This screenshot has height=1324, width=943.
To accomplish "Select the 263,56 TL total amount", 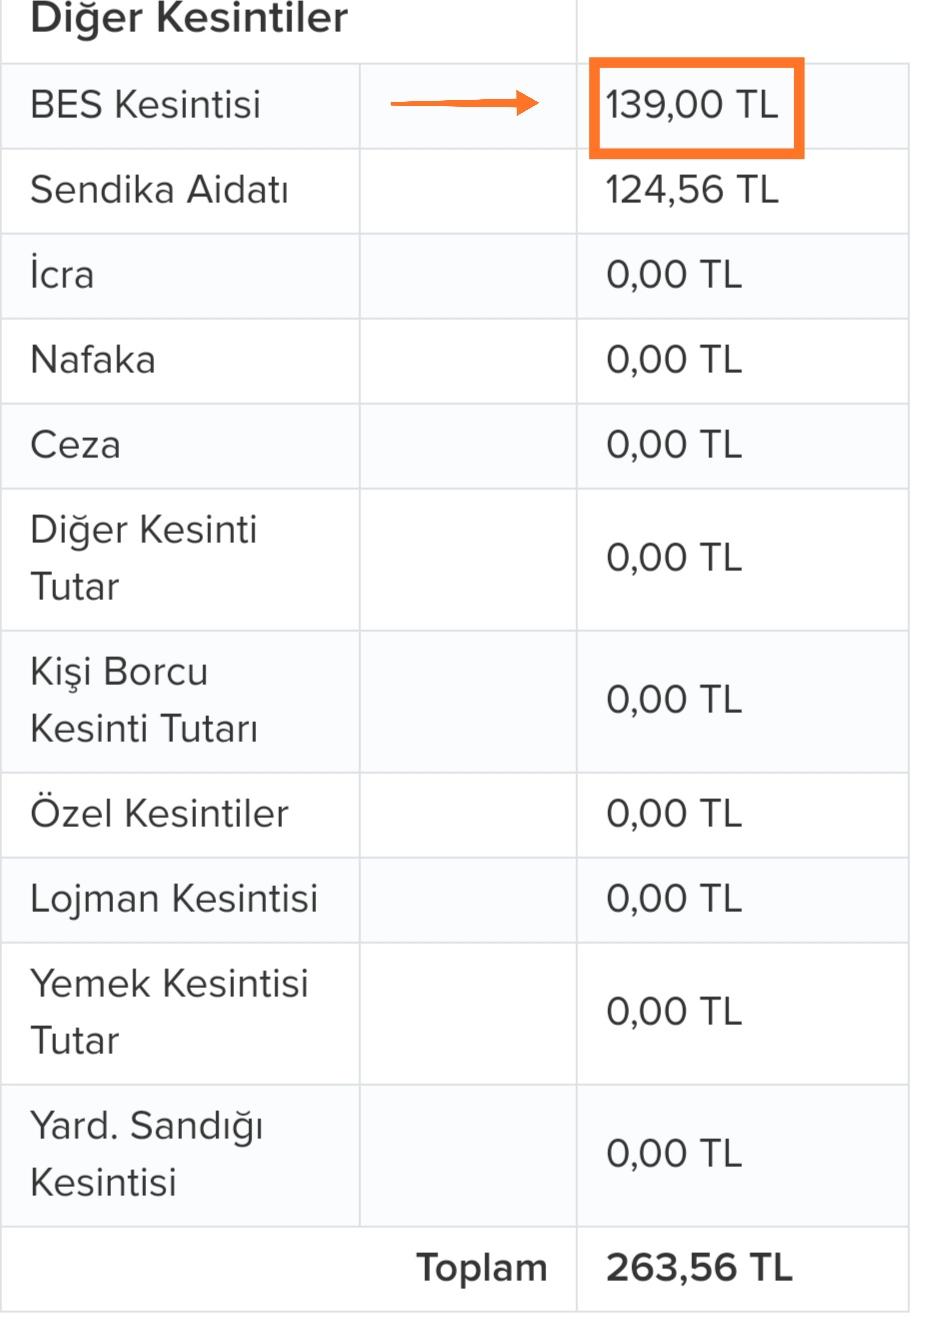I will (x=699, y=1267).
